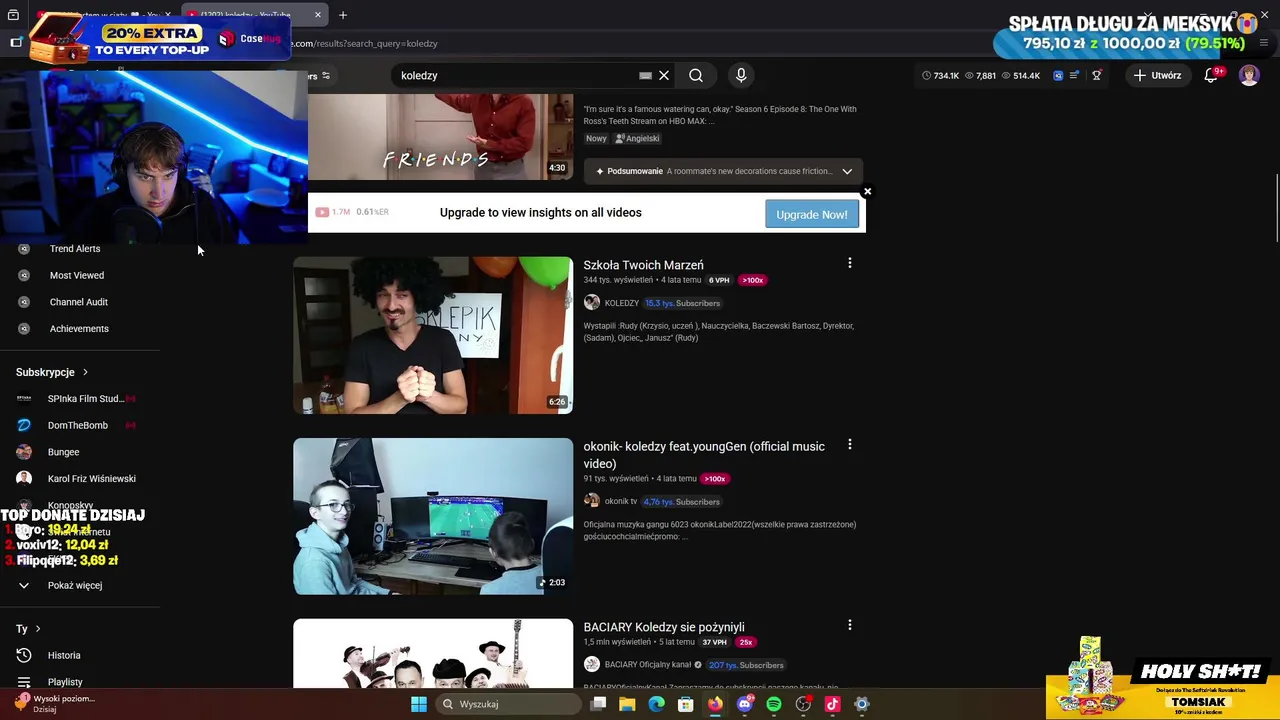Clear the search query with the X icon
The width and height of the screenshot is (1280, 720).
[x=664, y=75]
